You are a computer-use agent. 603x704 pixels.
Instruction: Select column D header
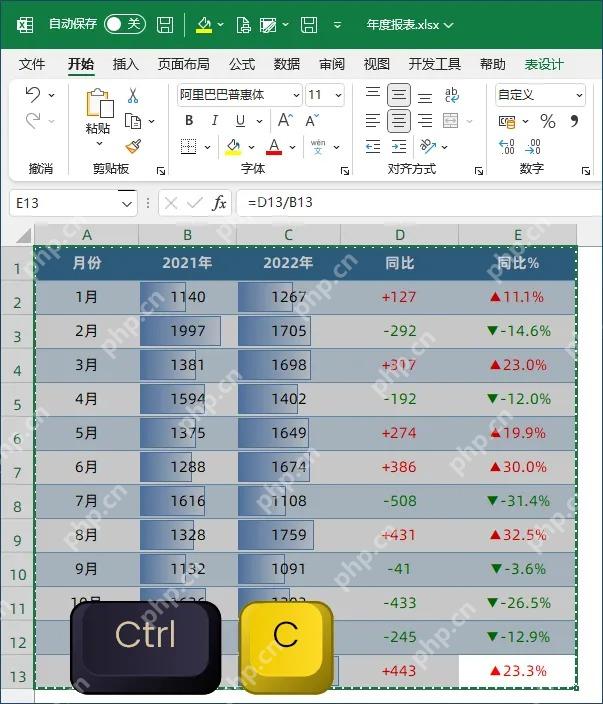[x=400, y=235]
